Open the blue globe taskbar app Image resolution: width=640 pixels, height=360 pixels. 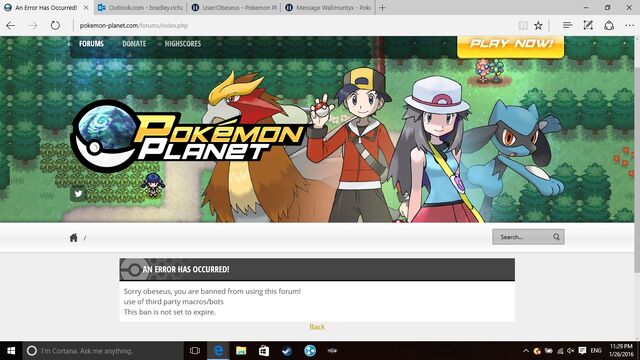[x=310, y=351]
